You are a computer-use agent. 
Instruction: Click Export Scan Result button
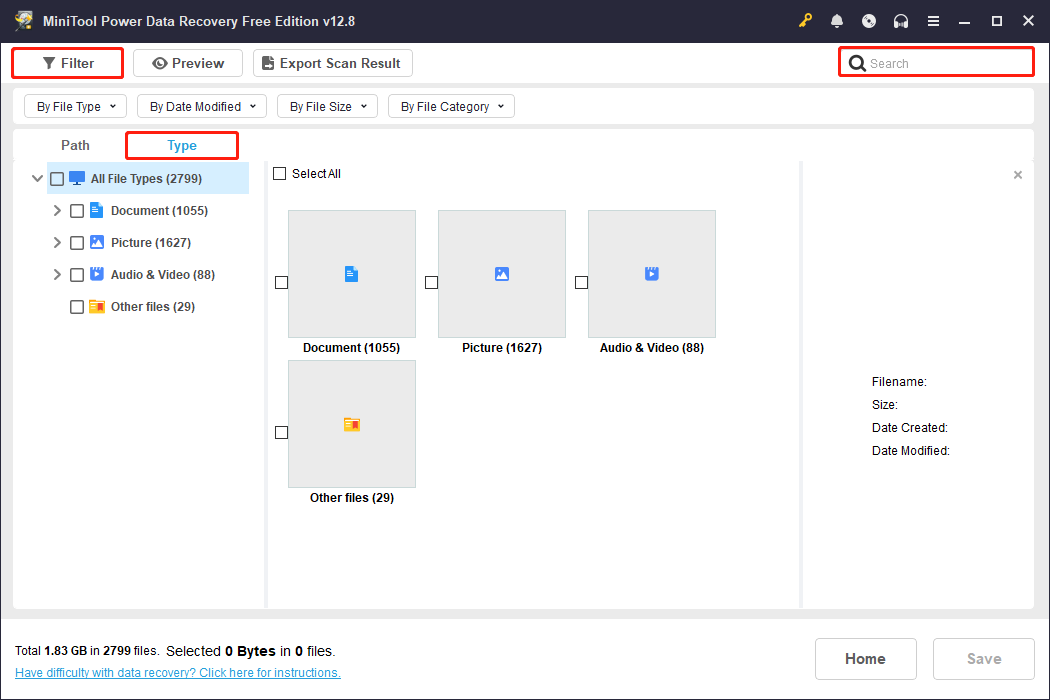(x=333, y=63)
